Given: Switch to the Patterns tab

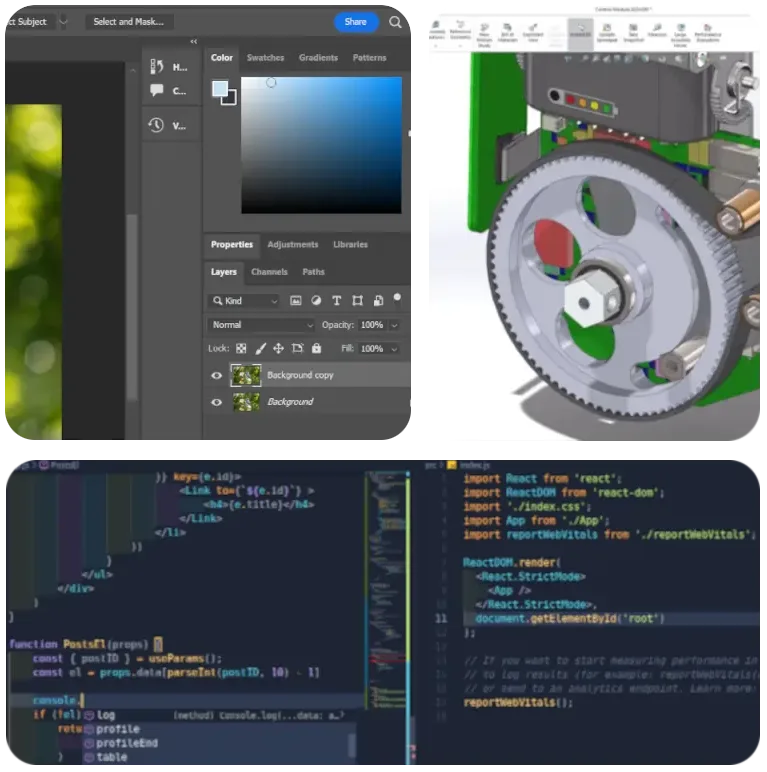Looking at the screenshot, I should click(x=369, y=58).
